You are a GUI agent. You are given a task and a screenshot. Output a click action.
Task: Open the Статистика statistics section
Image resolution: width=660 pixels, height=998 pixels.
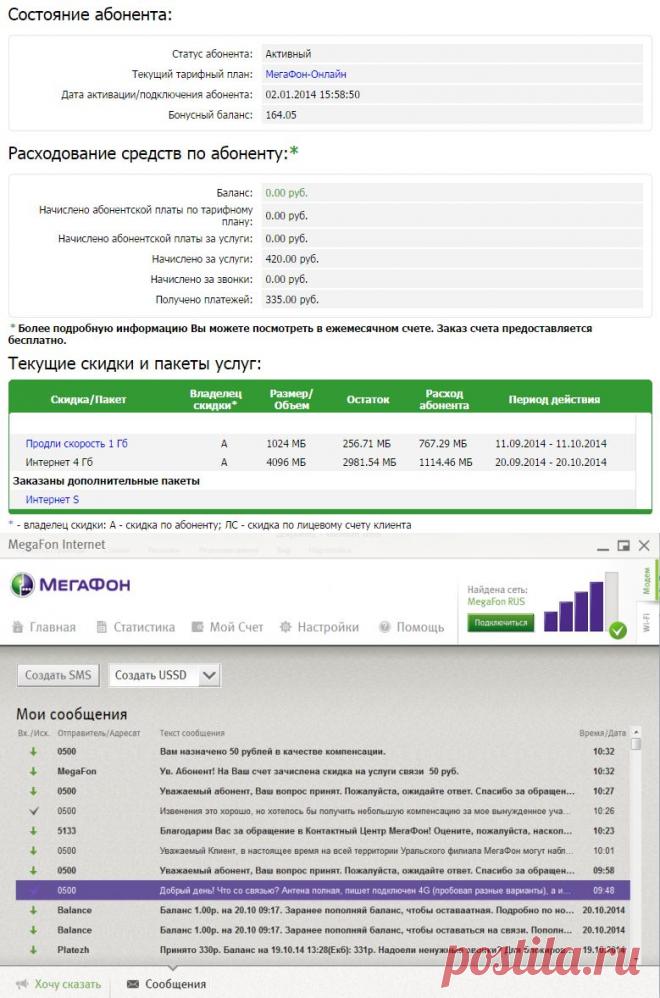click(x=136, y=627)
